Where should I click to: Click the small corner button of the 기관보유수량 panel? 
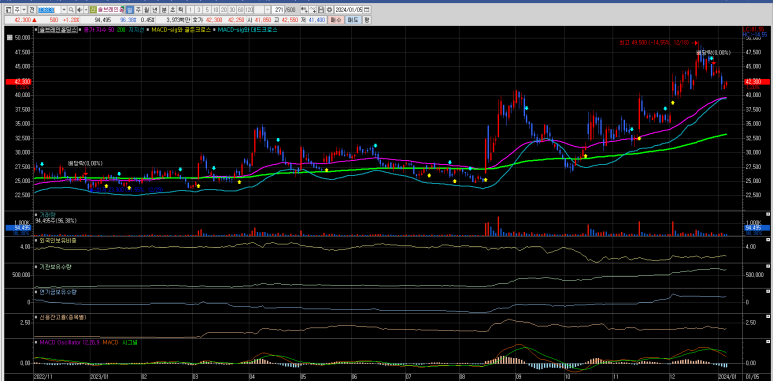(768, 265)
